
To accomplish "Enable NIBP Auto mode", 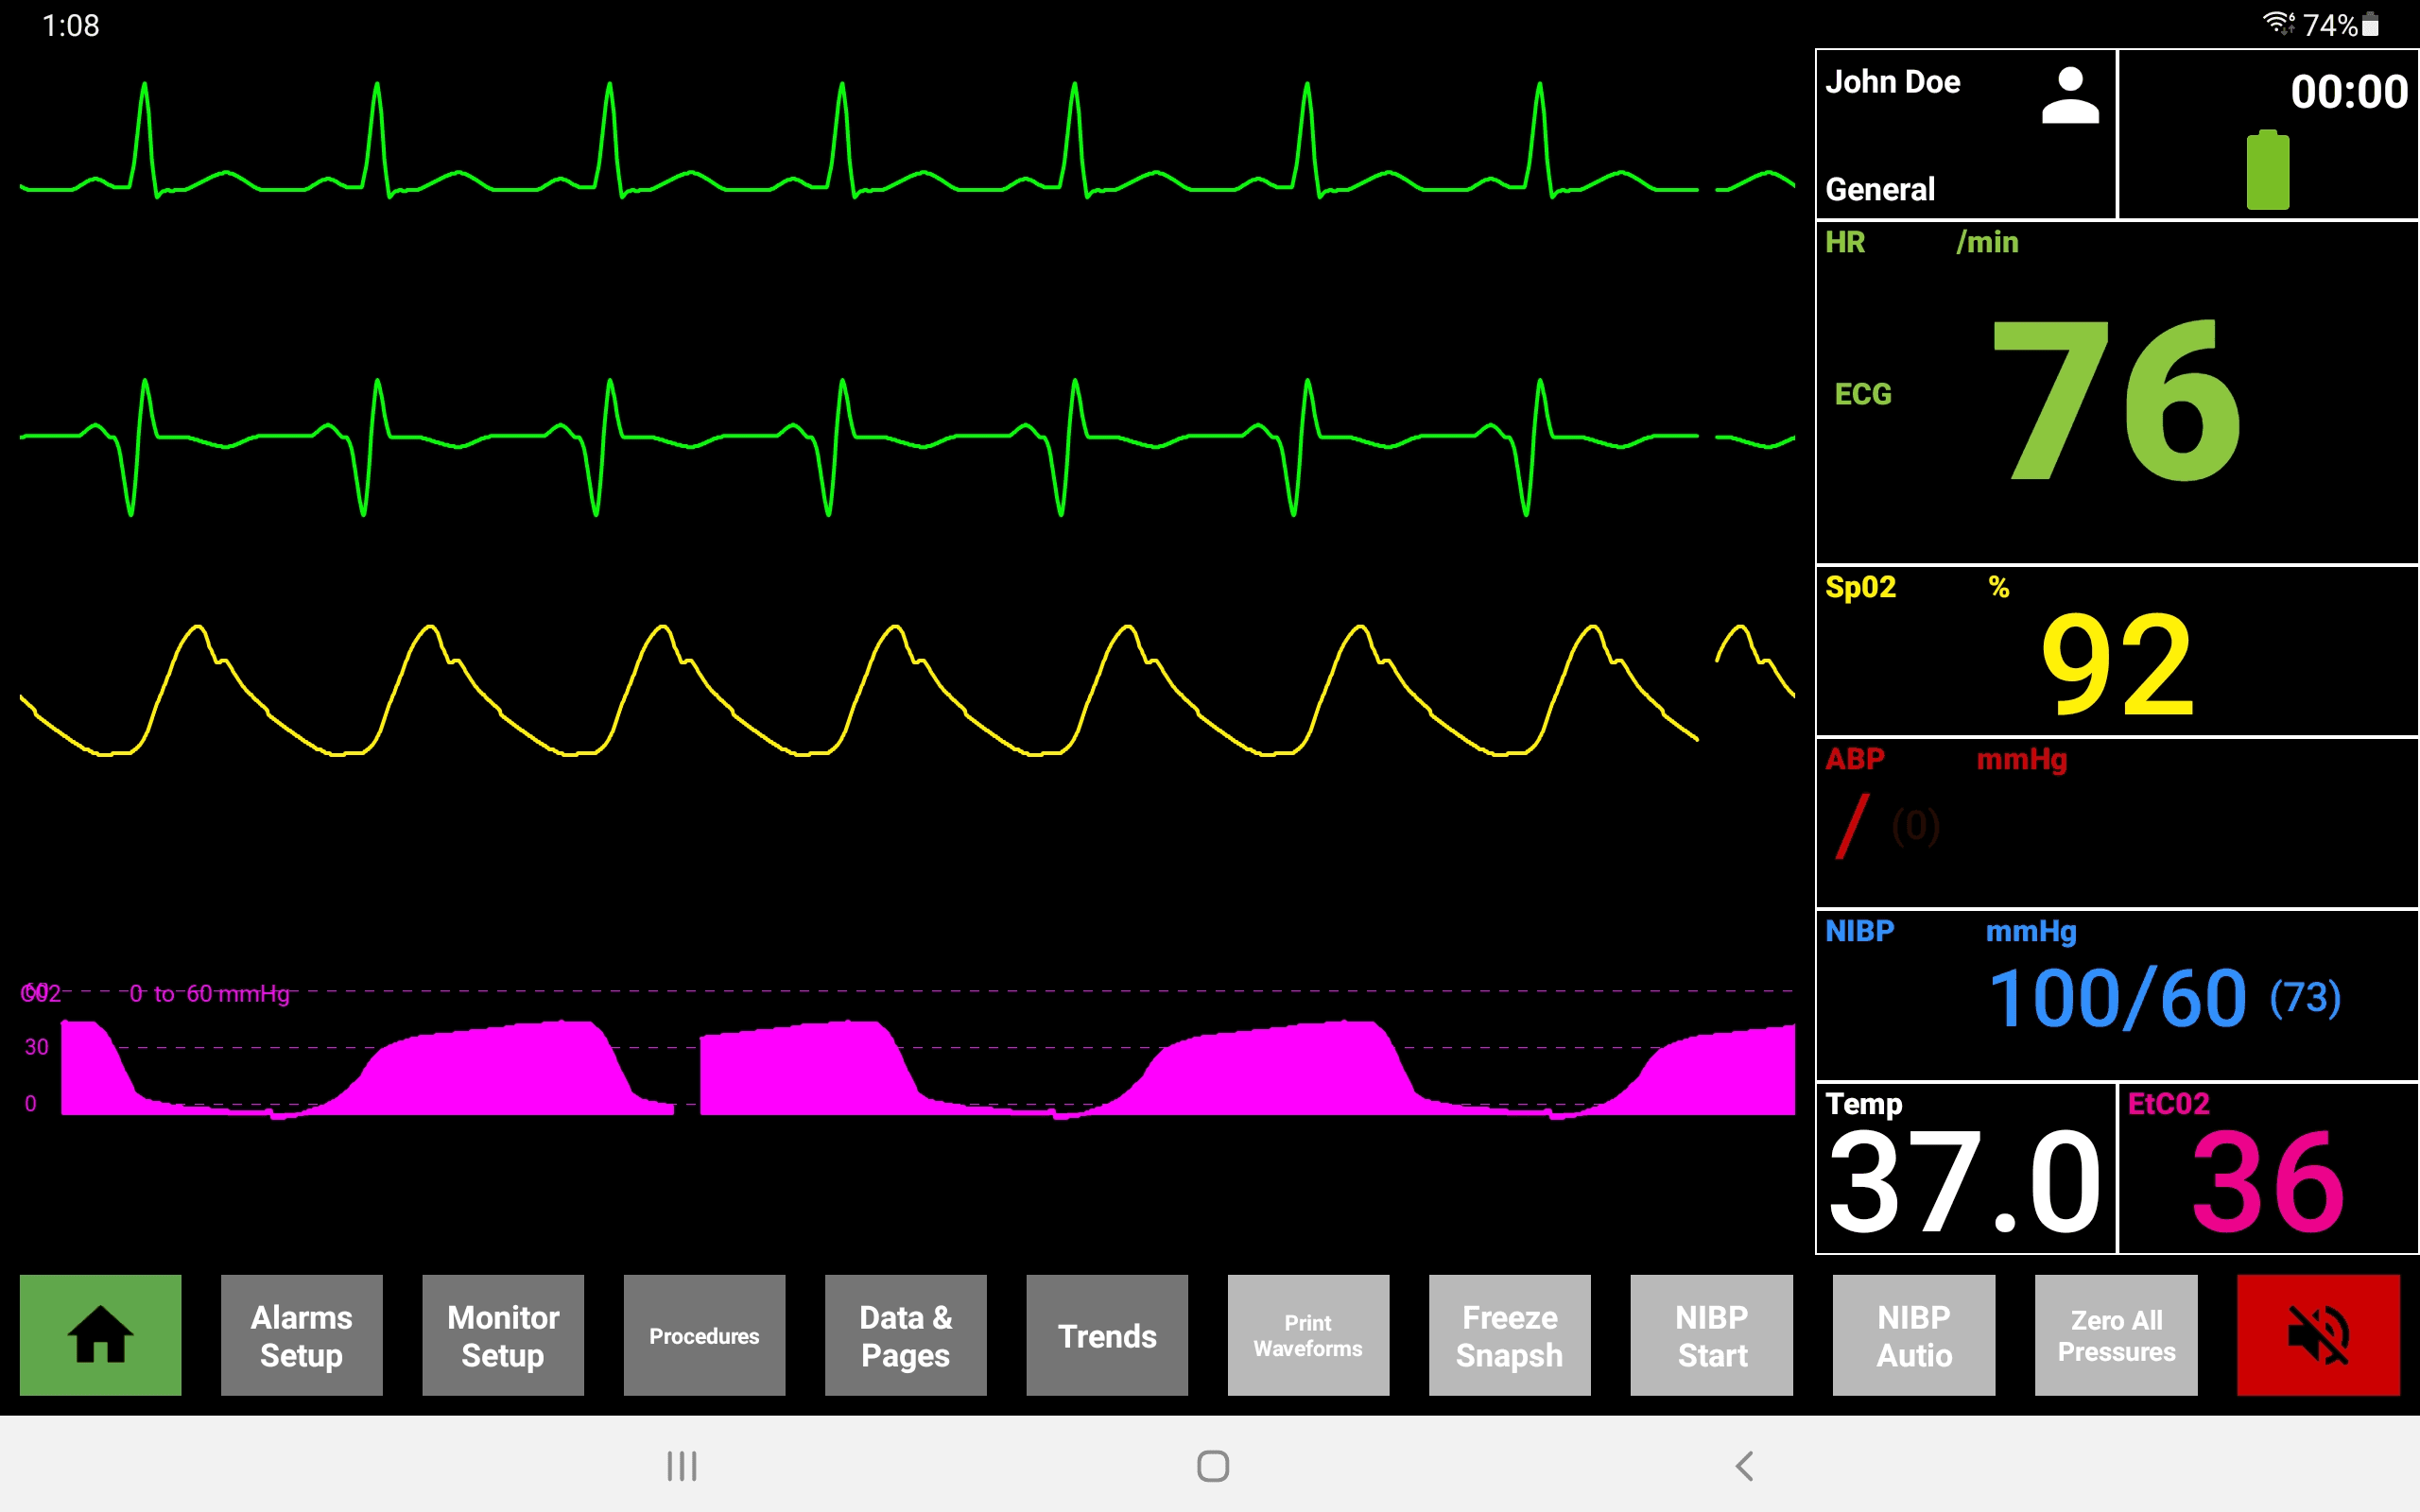I will pos(1913,1335).
